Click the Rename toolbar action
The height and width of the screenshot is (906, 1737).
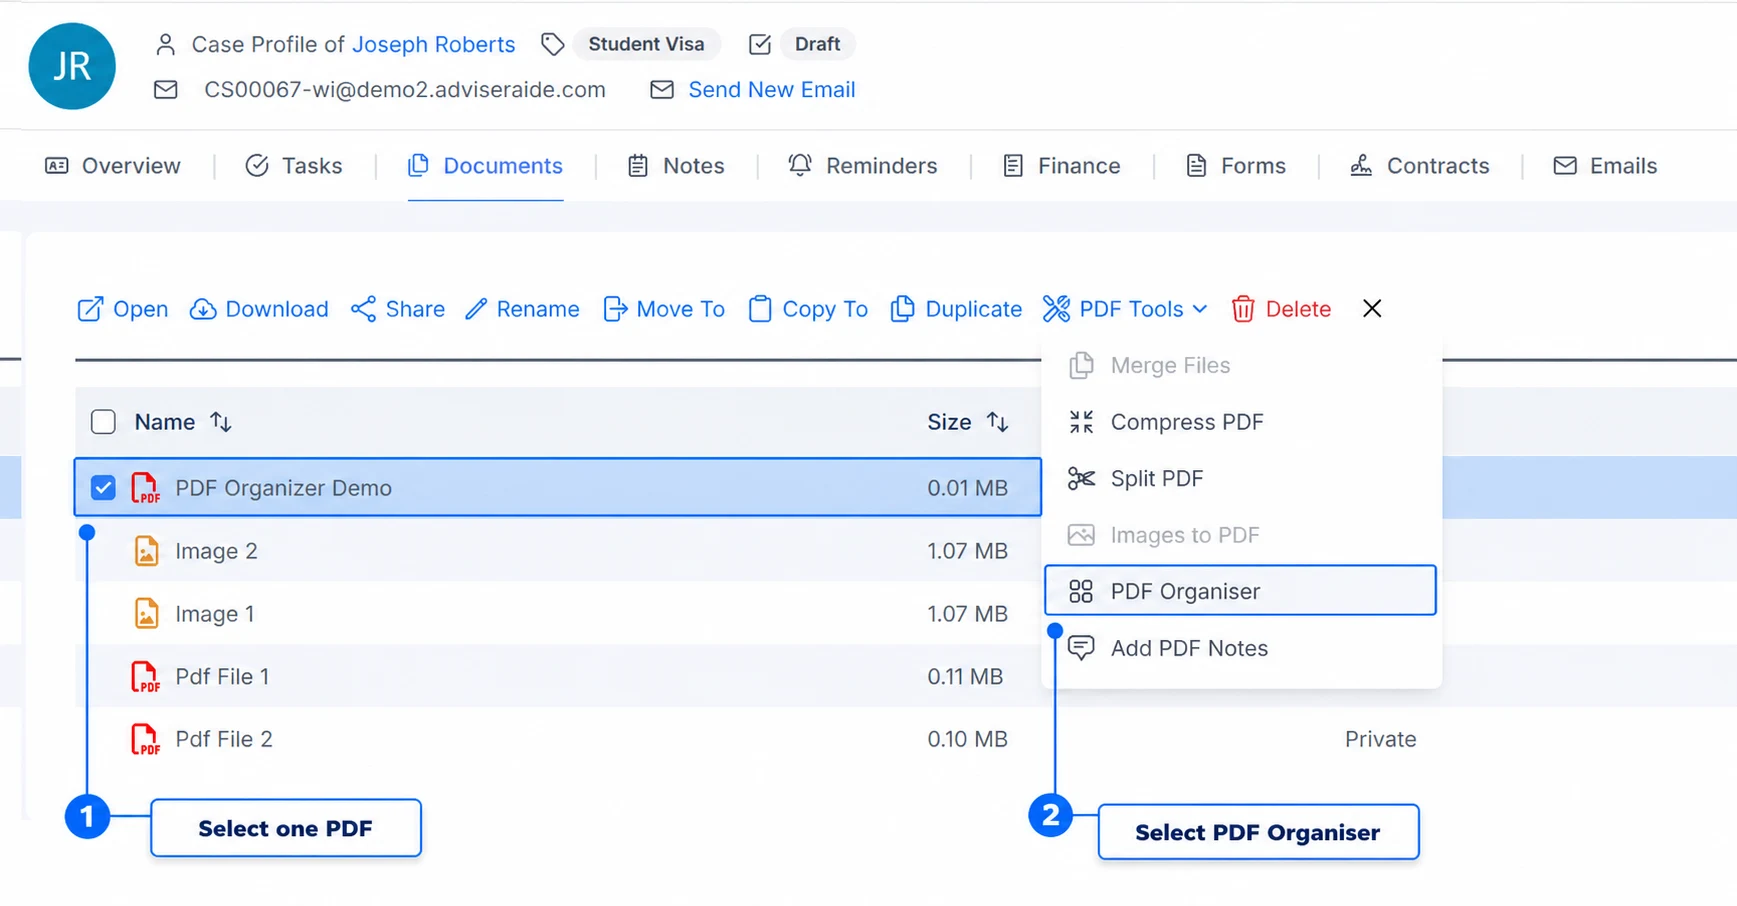tap(522, 309)
